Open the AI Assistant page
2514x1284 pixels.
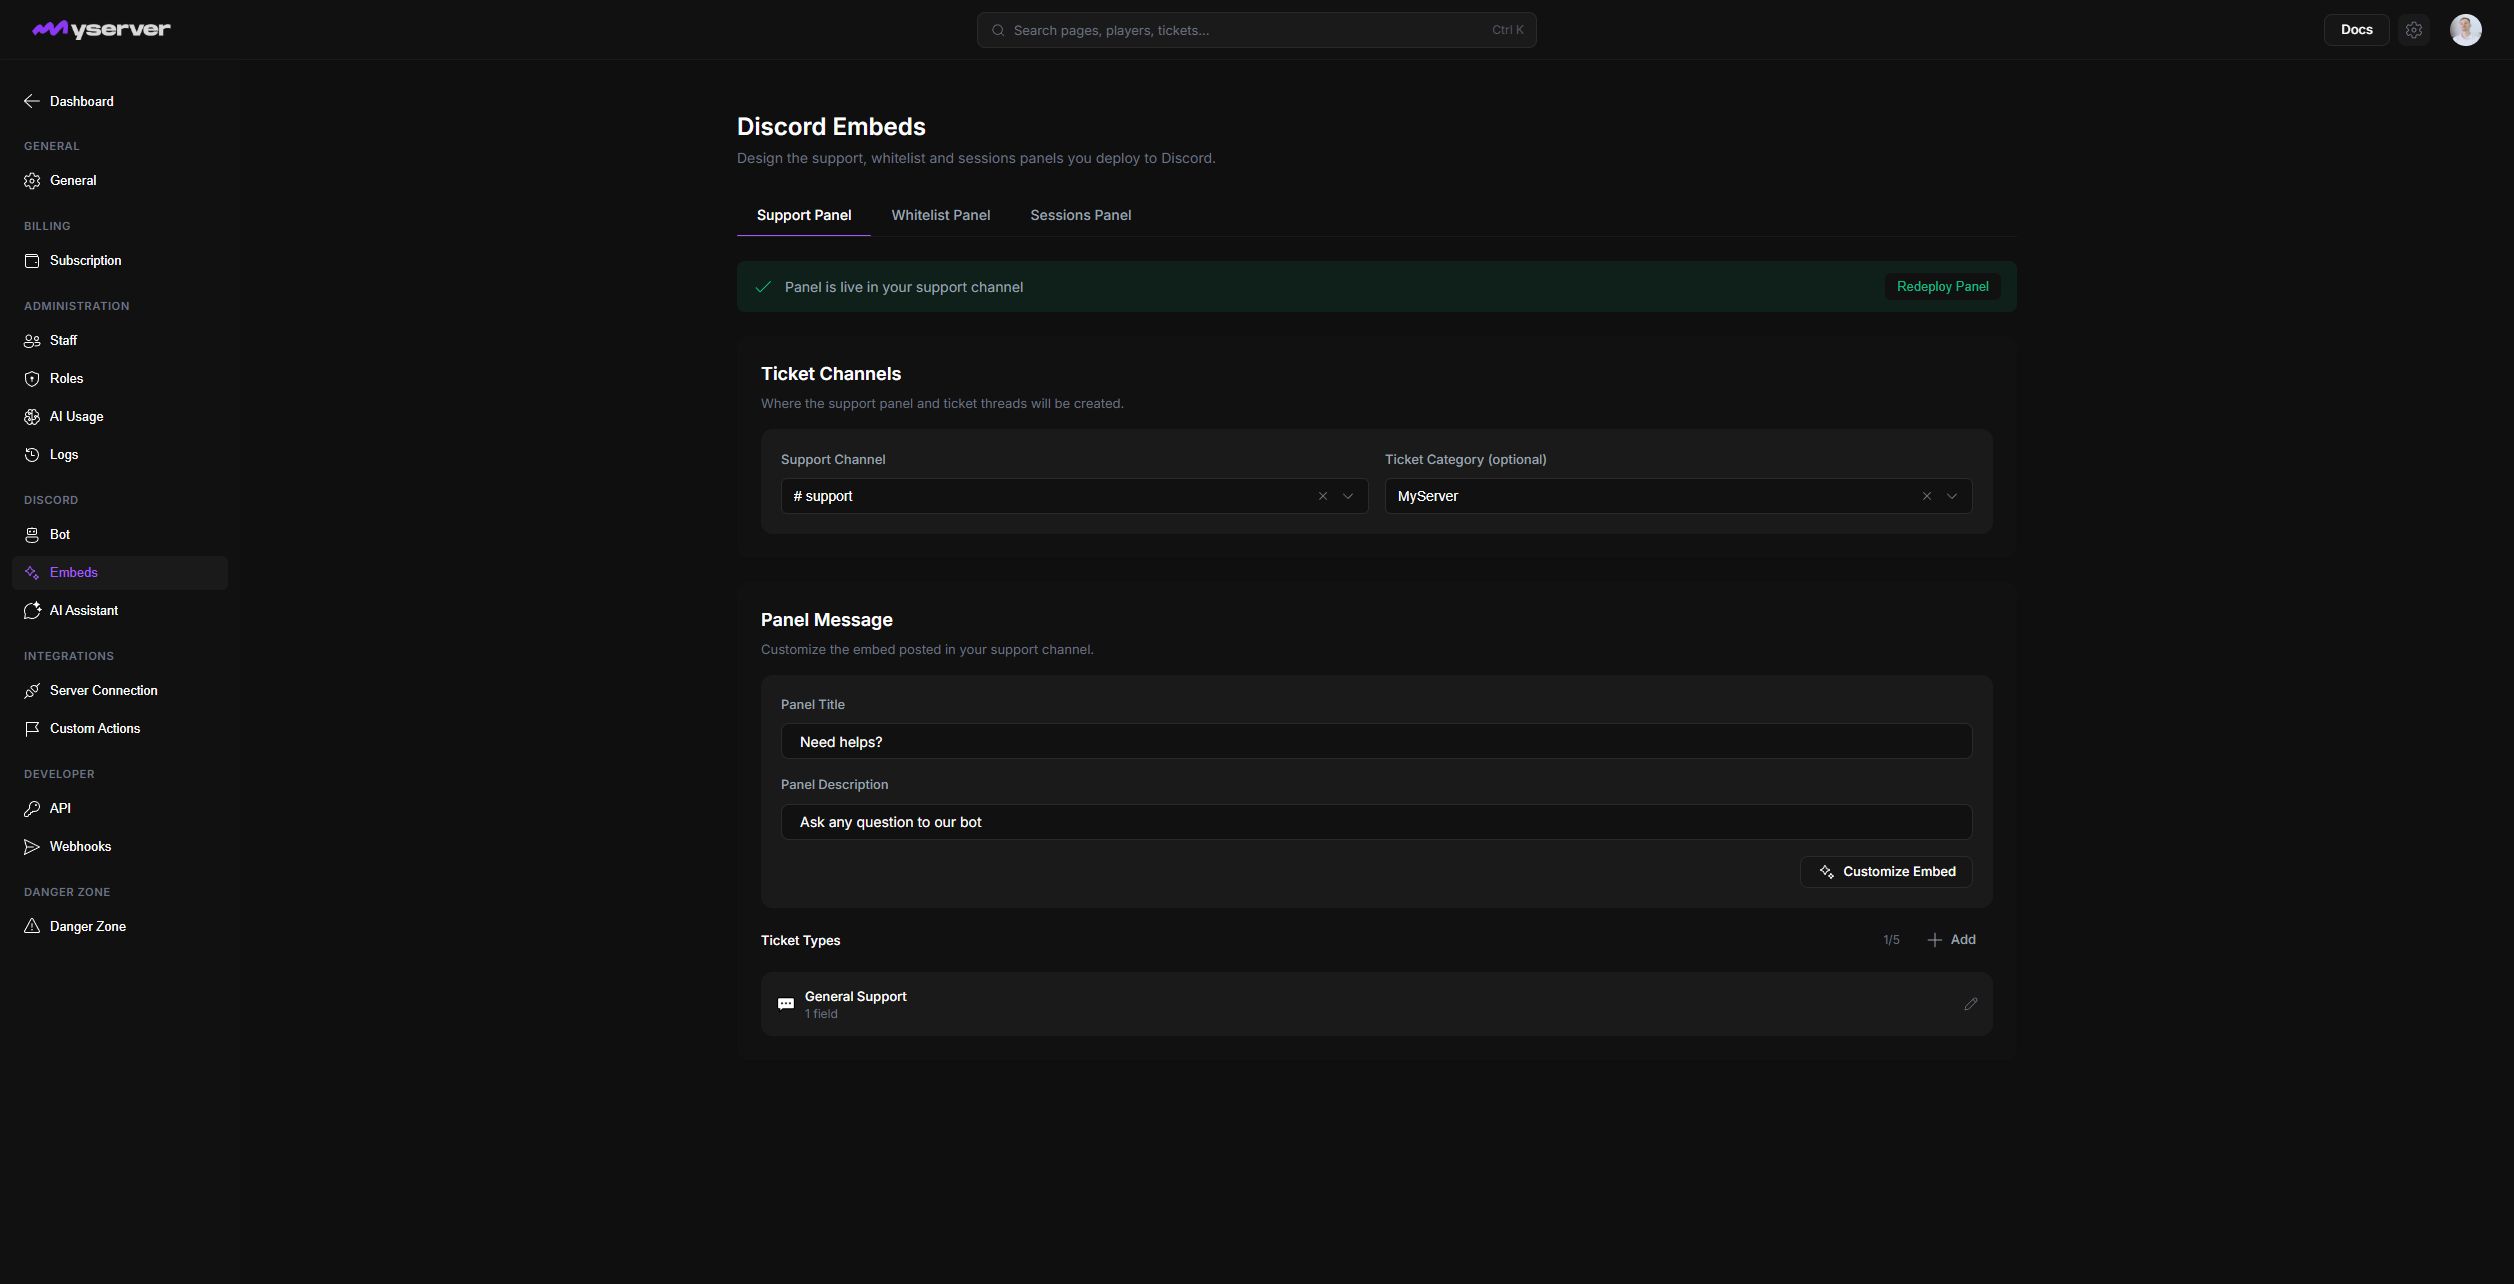tap(120, 611)
